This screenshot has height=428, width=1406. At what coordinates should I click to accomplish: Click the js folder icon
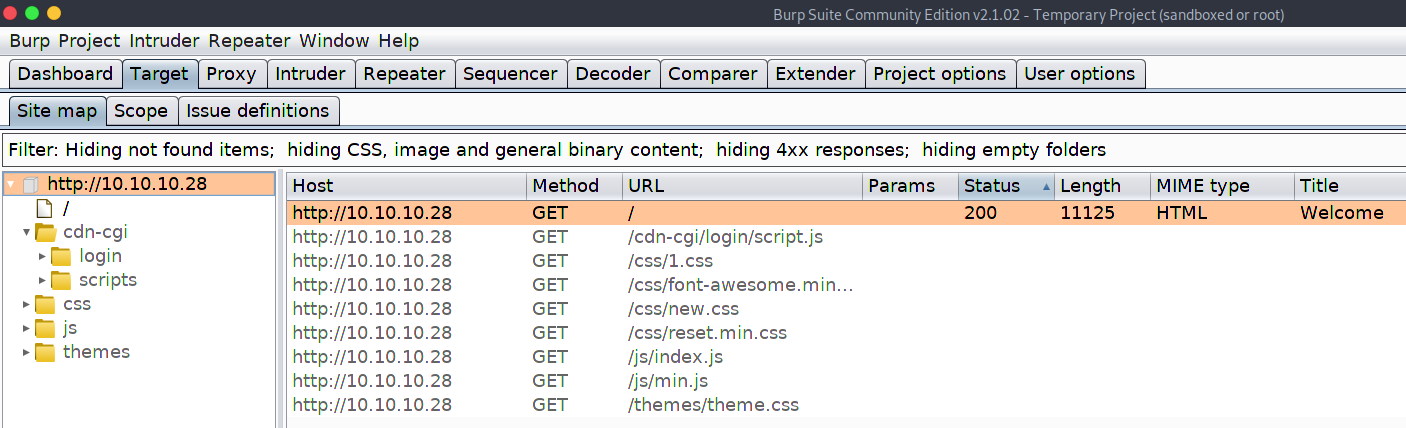(45, 328)
